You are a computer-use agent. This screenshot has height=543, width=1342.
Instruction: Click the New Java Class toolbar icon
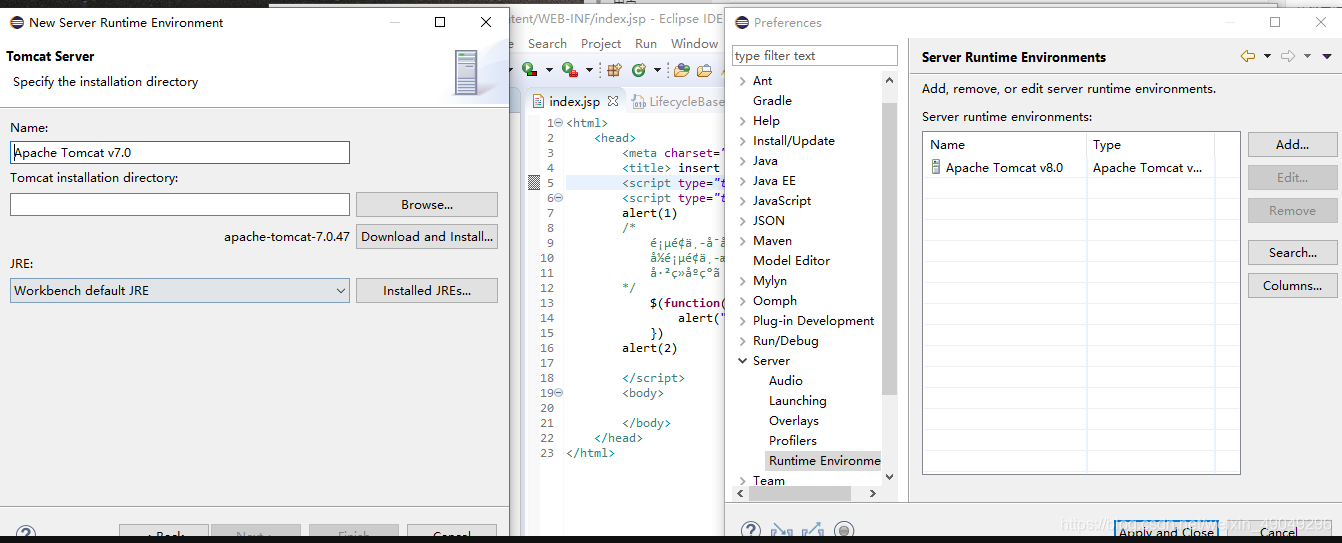click(x=639, y=70)
